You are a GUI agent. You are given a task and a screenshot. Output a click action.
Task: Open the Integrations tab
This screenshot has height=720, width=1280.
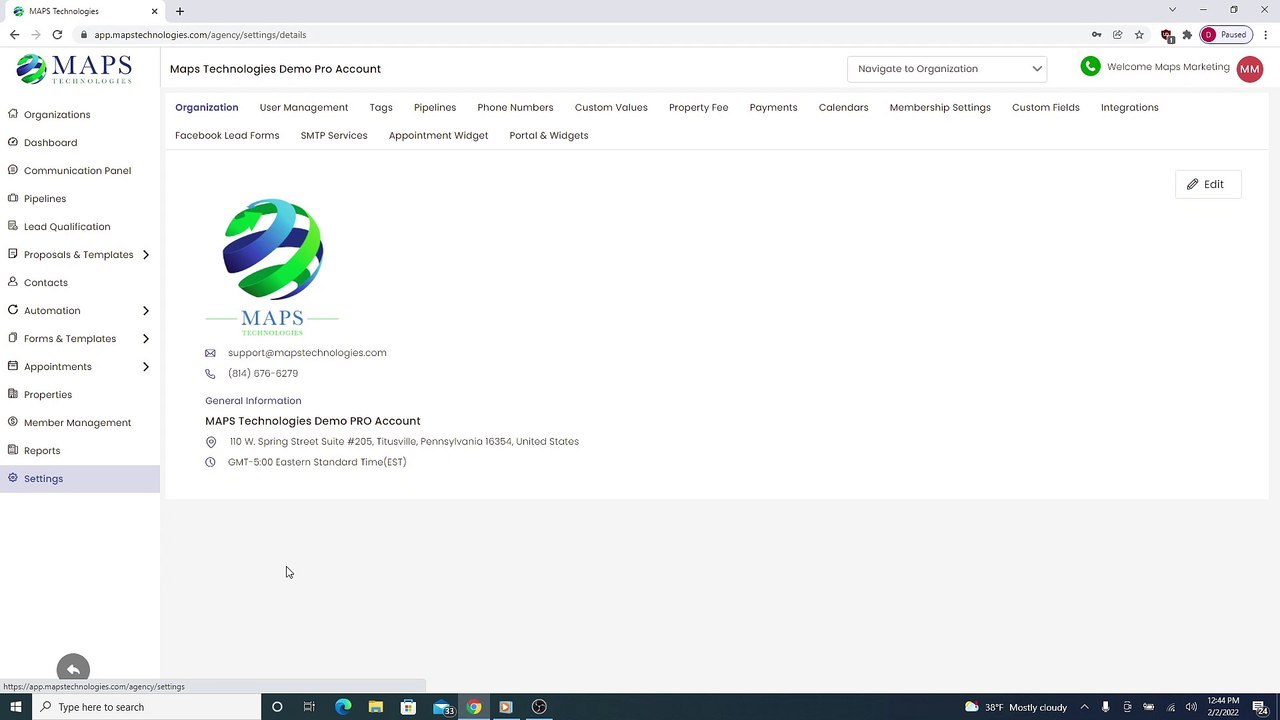pos(1130,107)
